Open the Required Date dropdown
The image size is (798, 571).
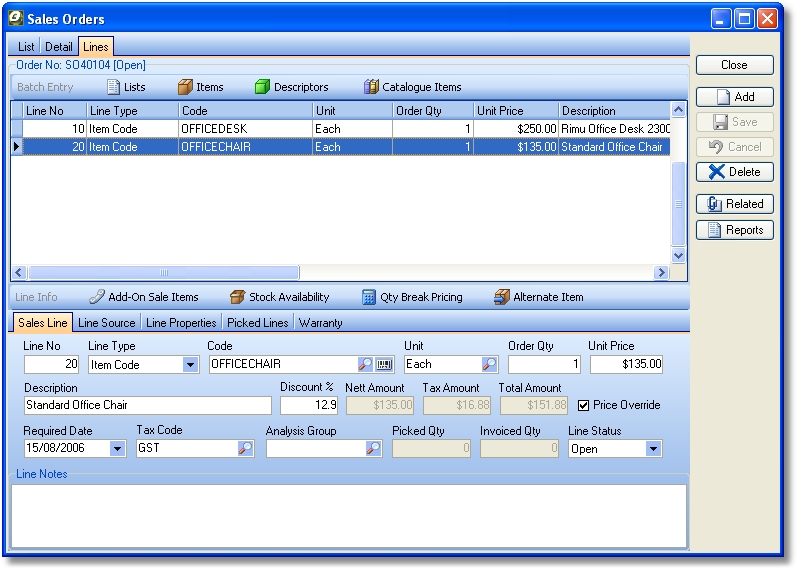(x=118, y=449)
